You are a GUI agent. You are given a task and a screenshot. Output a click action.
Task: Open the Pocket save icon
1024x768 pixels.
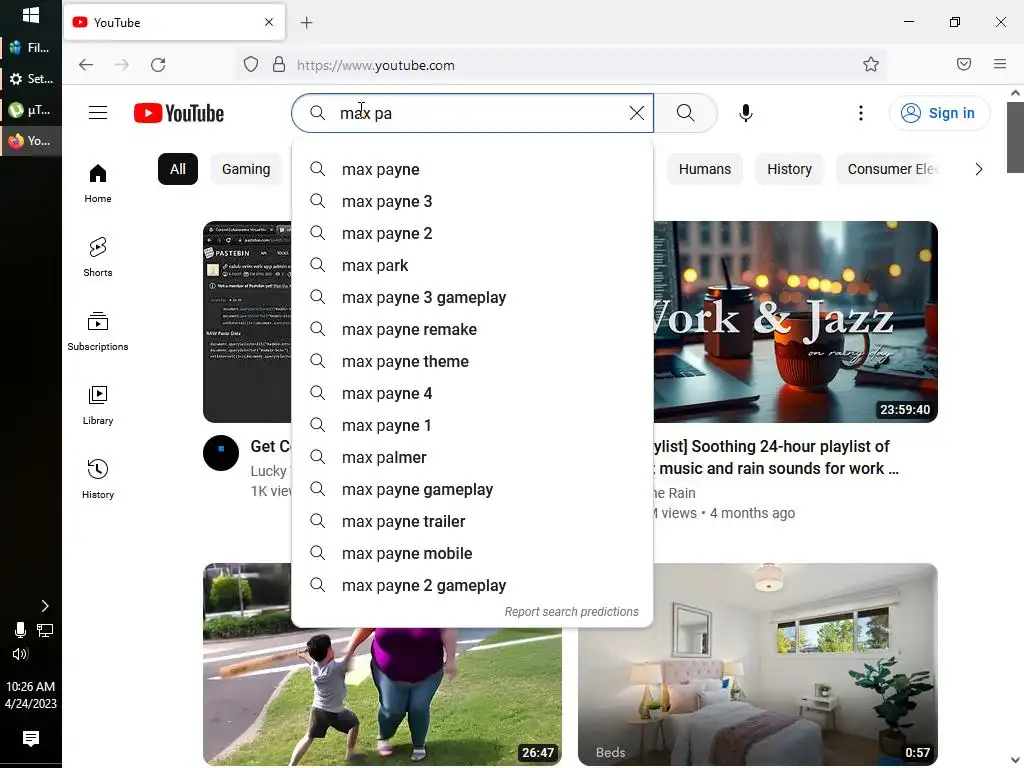(x=964, y=64)
